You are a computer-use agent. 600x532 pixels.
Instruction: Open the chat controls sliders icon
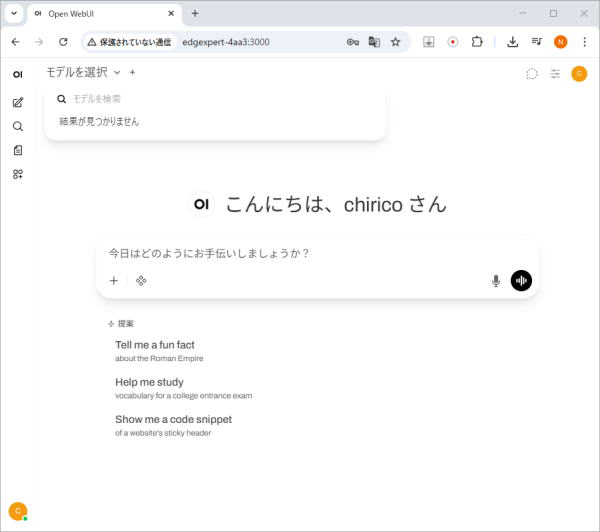tap(555, 73)
